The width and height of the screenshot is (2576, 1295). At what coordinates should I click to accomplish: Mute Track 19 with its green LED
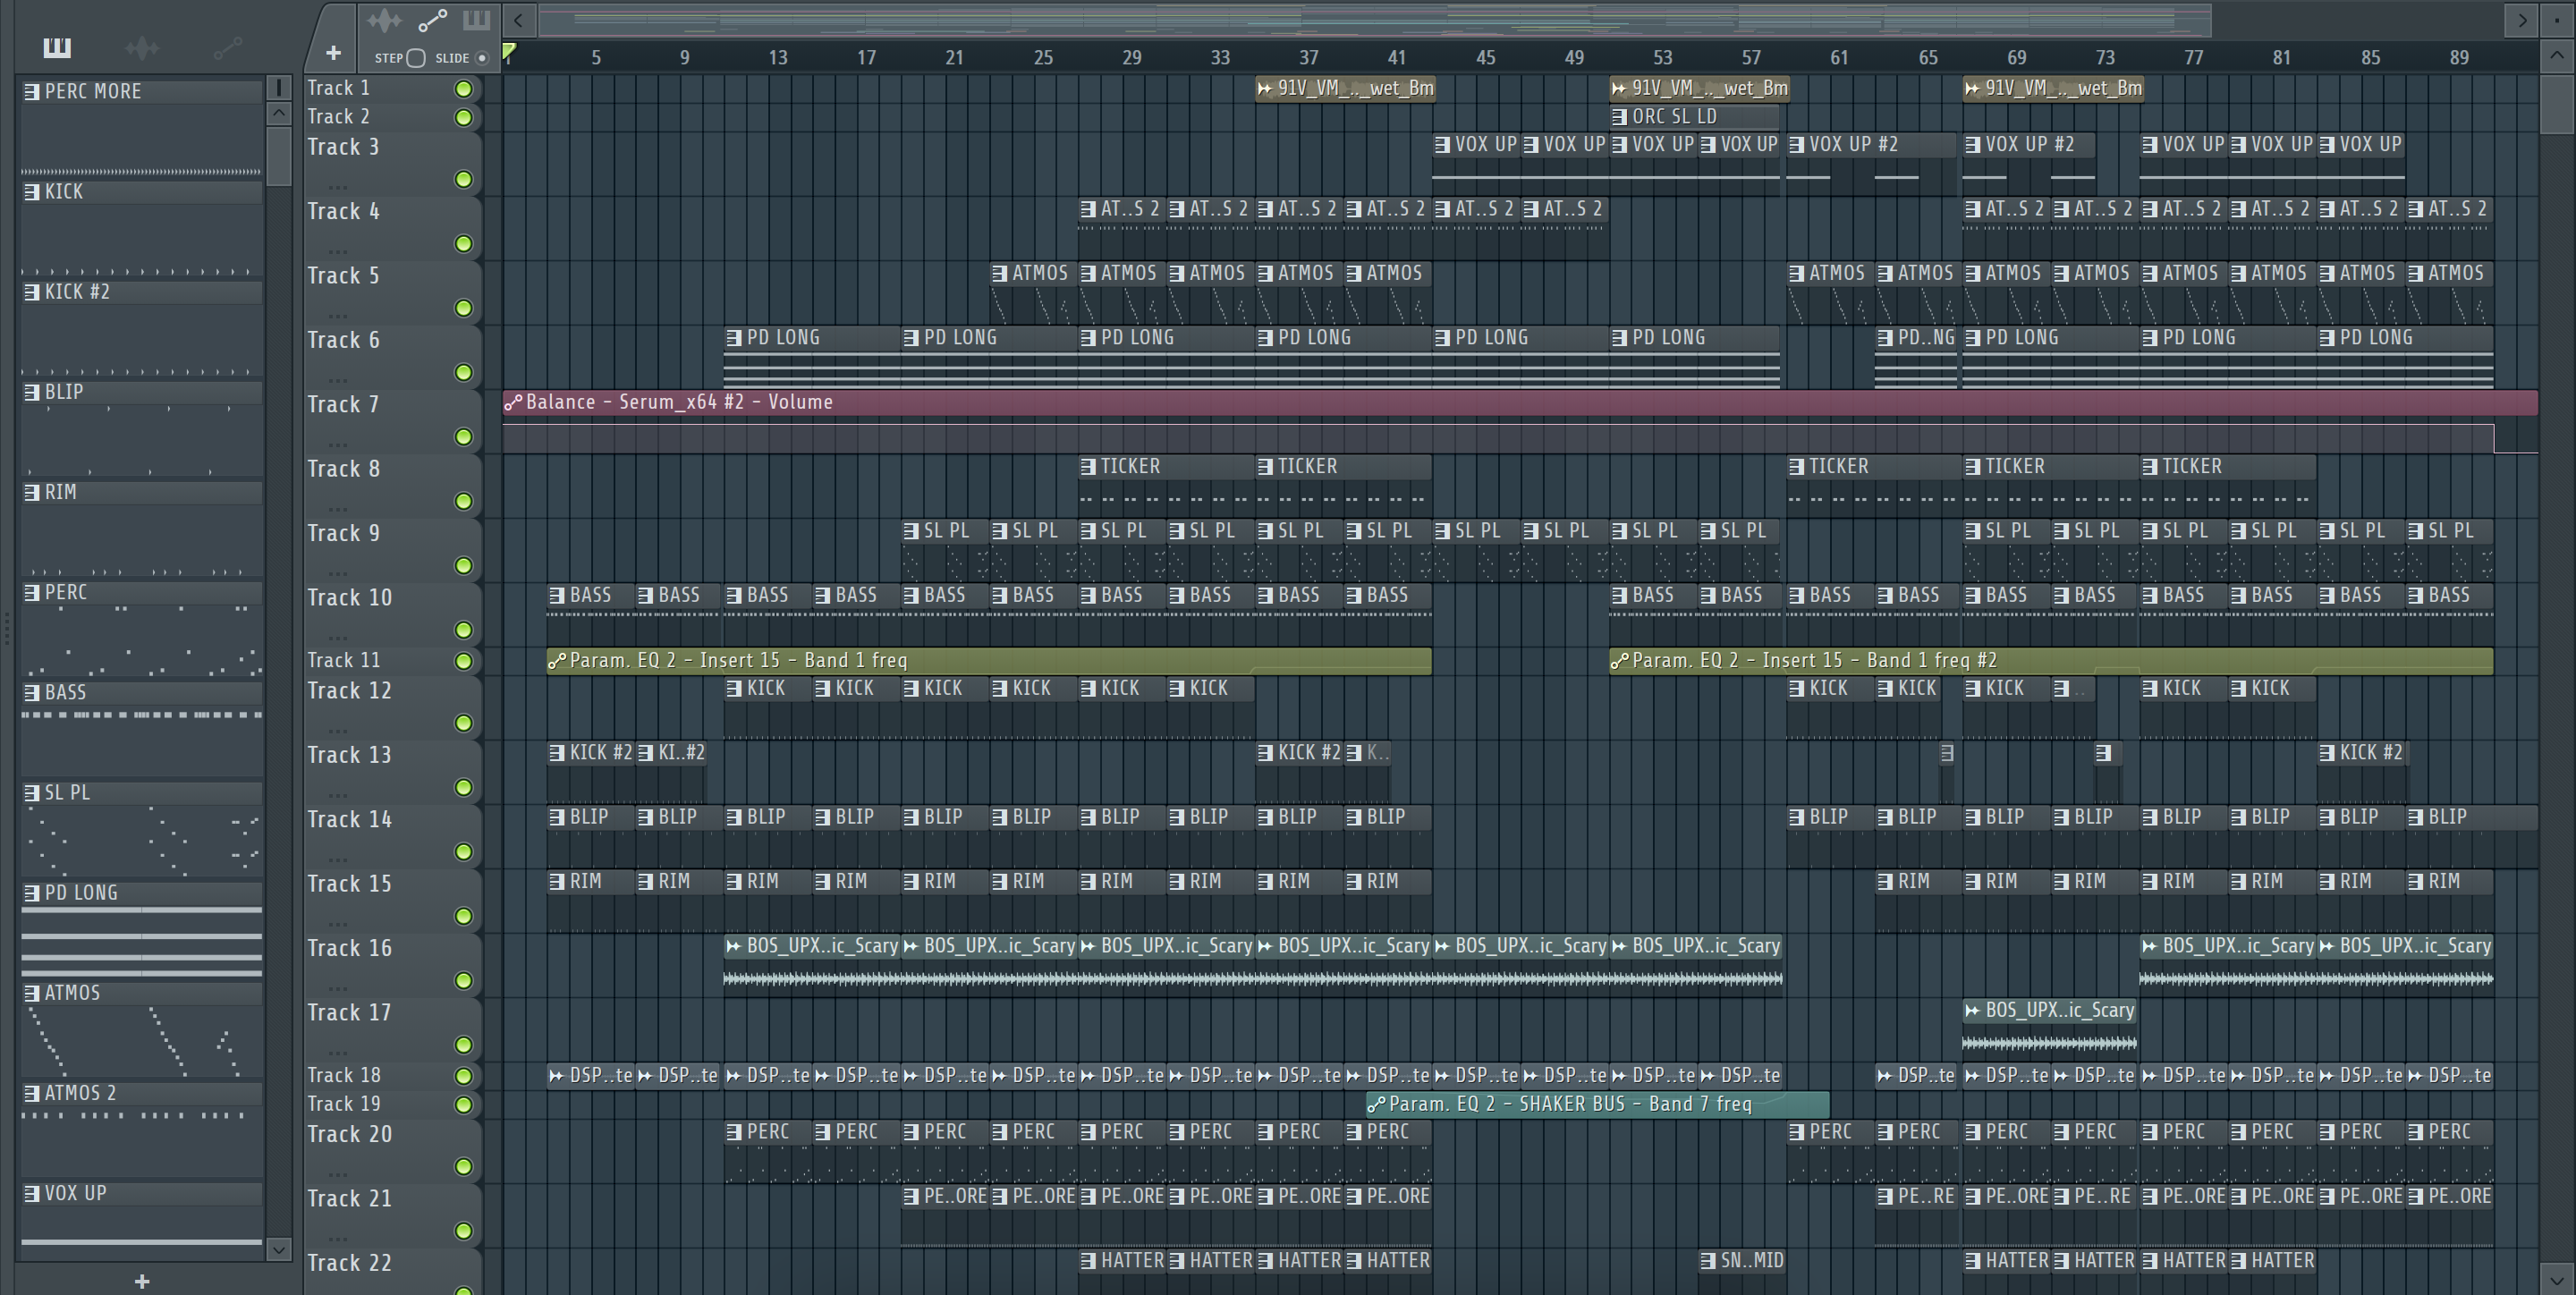click(464, 1105)
